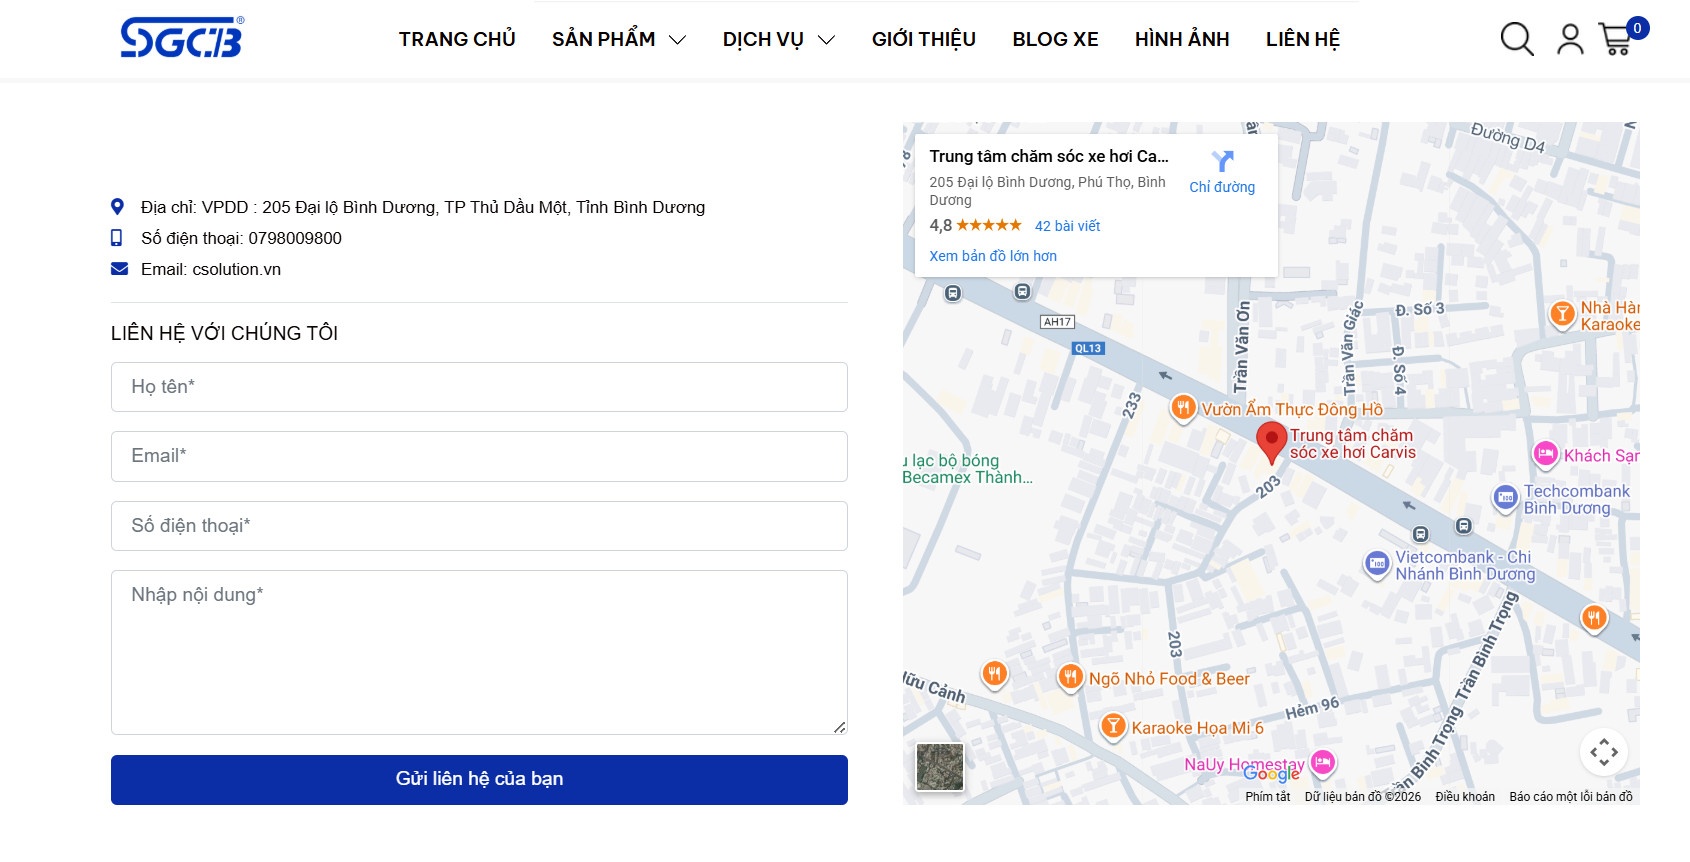Image resolution: width=1690 pixels, height=862 pixels.
Task: Focus the Họ tên input field
Action: [x=479, y=387]
